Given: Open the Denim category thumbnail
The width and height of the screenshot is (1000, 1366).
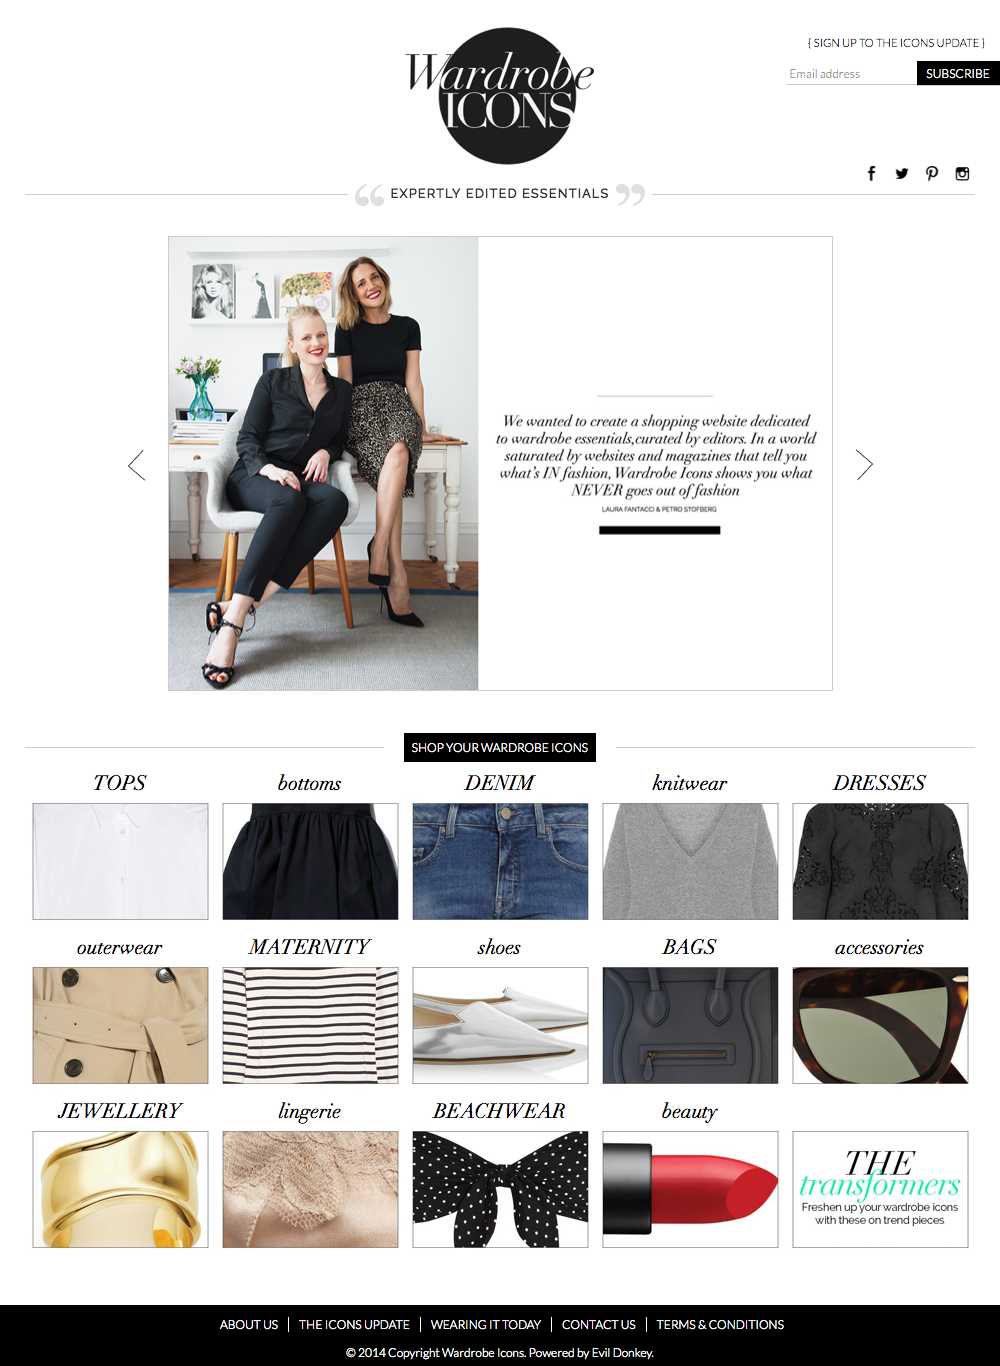Looking at the screenshot, I should coord(500,861).
